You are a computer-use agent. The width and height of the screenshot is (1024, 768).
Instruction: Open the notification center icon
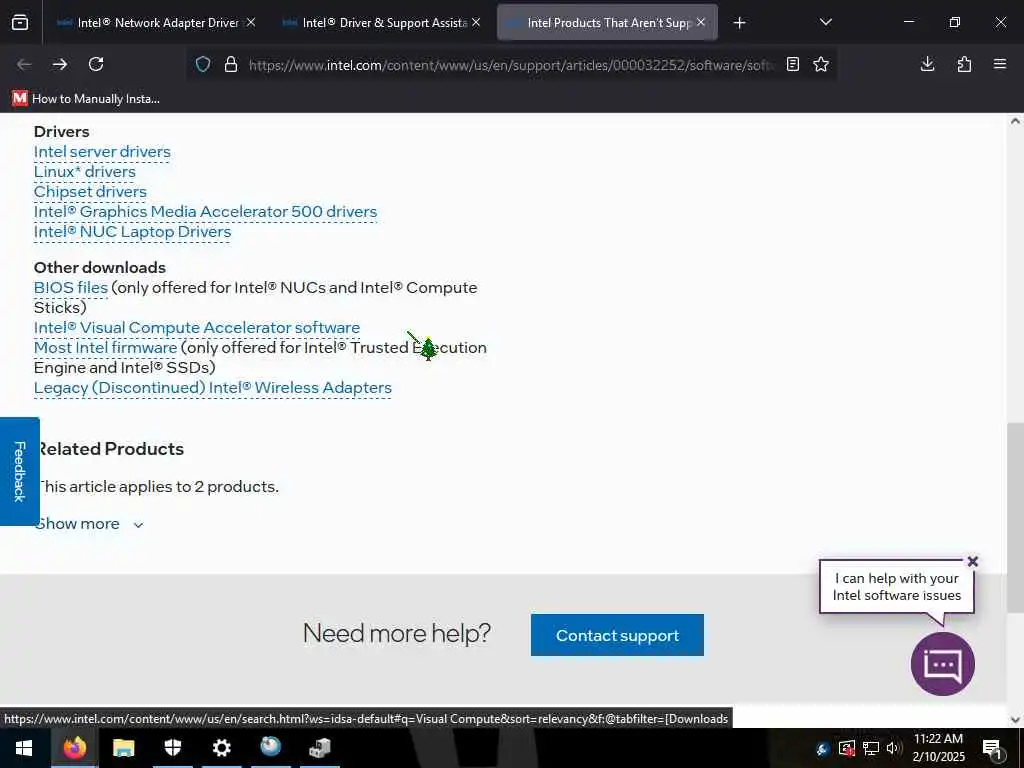993,748
